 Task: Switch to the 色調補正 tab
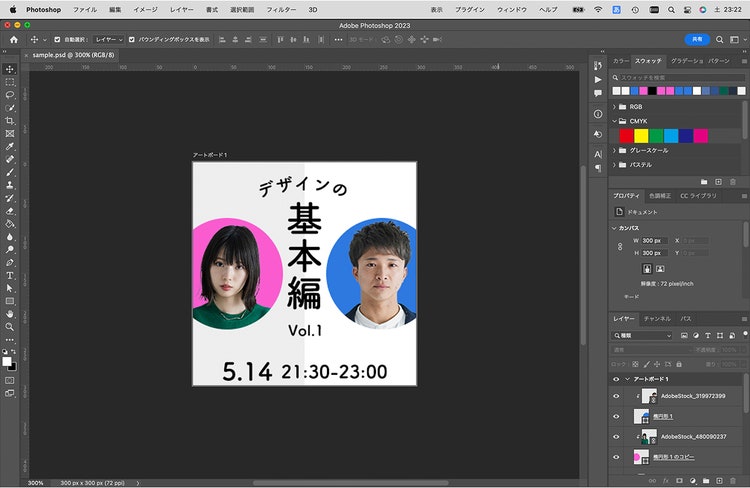tap(660, 196)
